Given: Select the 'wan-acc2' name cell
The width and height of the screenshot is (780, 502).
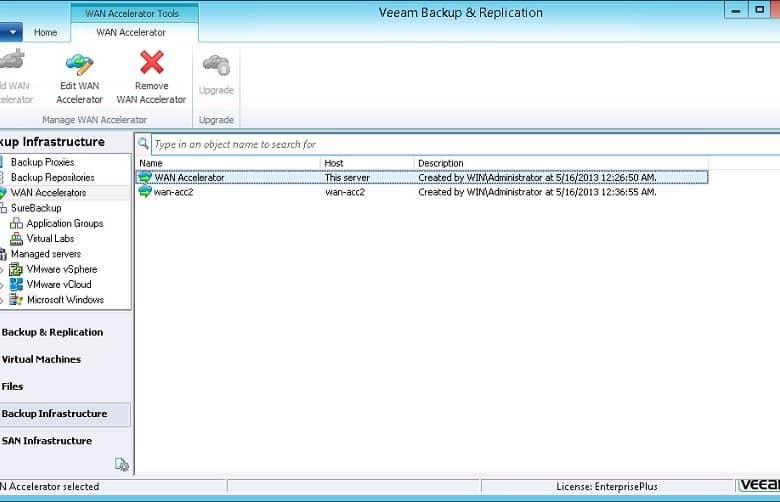Looking at the screenshot, I should tap(173, 192).
